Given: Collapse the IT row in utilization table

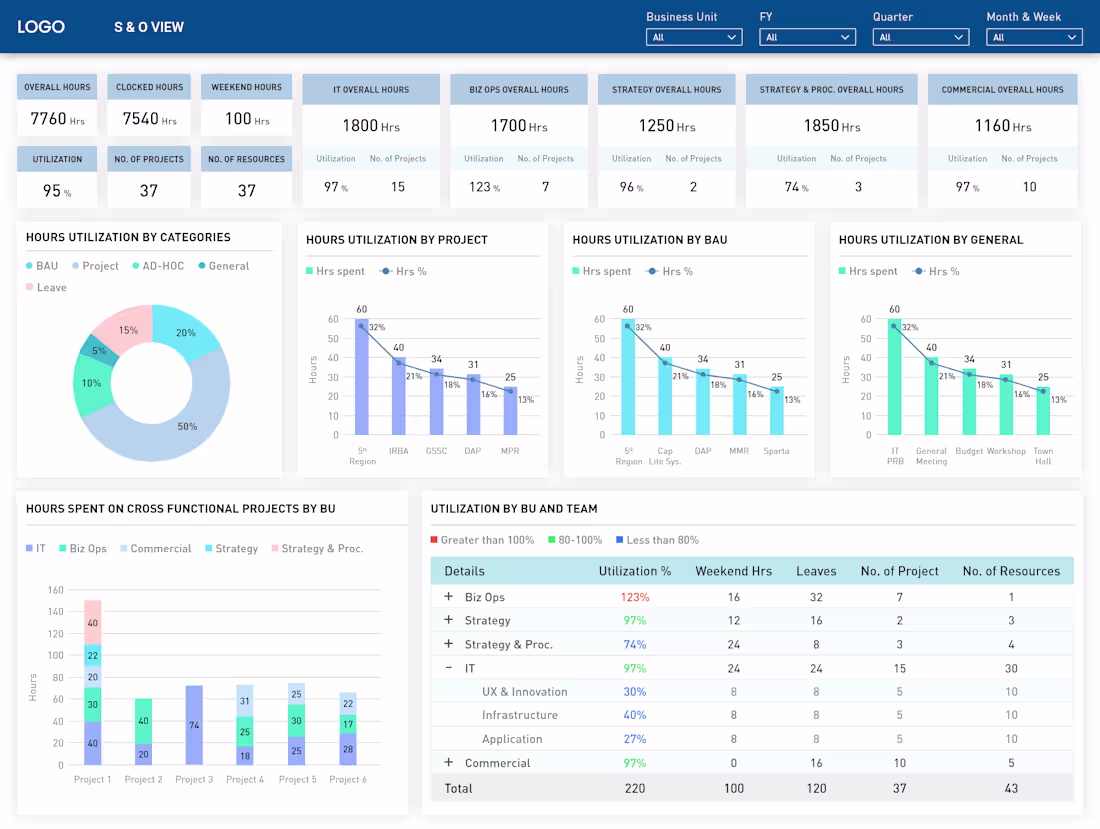Looking at the screenshot, I should [x=447, y=667].
